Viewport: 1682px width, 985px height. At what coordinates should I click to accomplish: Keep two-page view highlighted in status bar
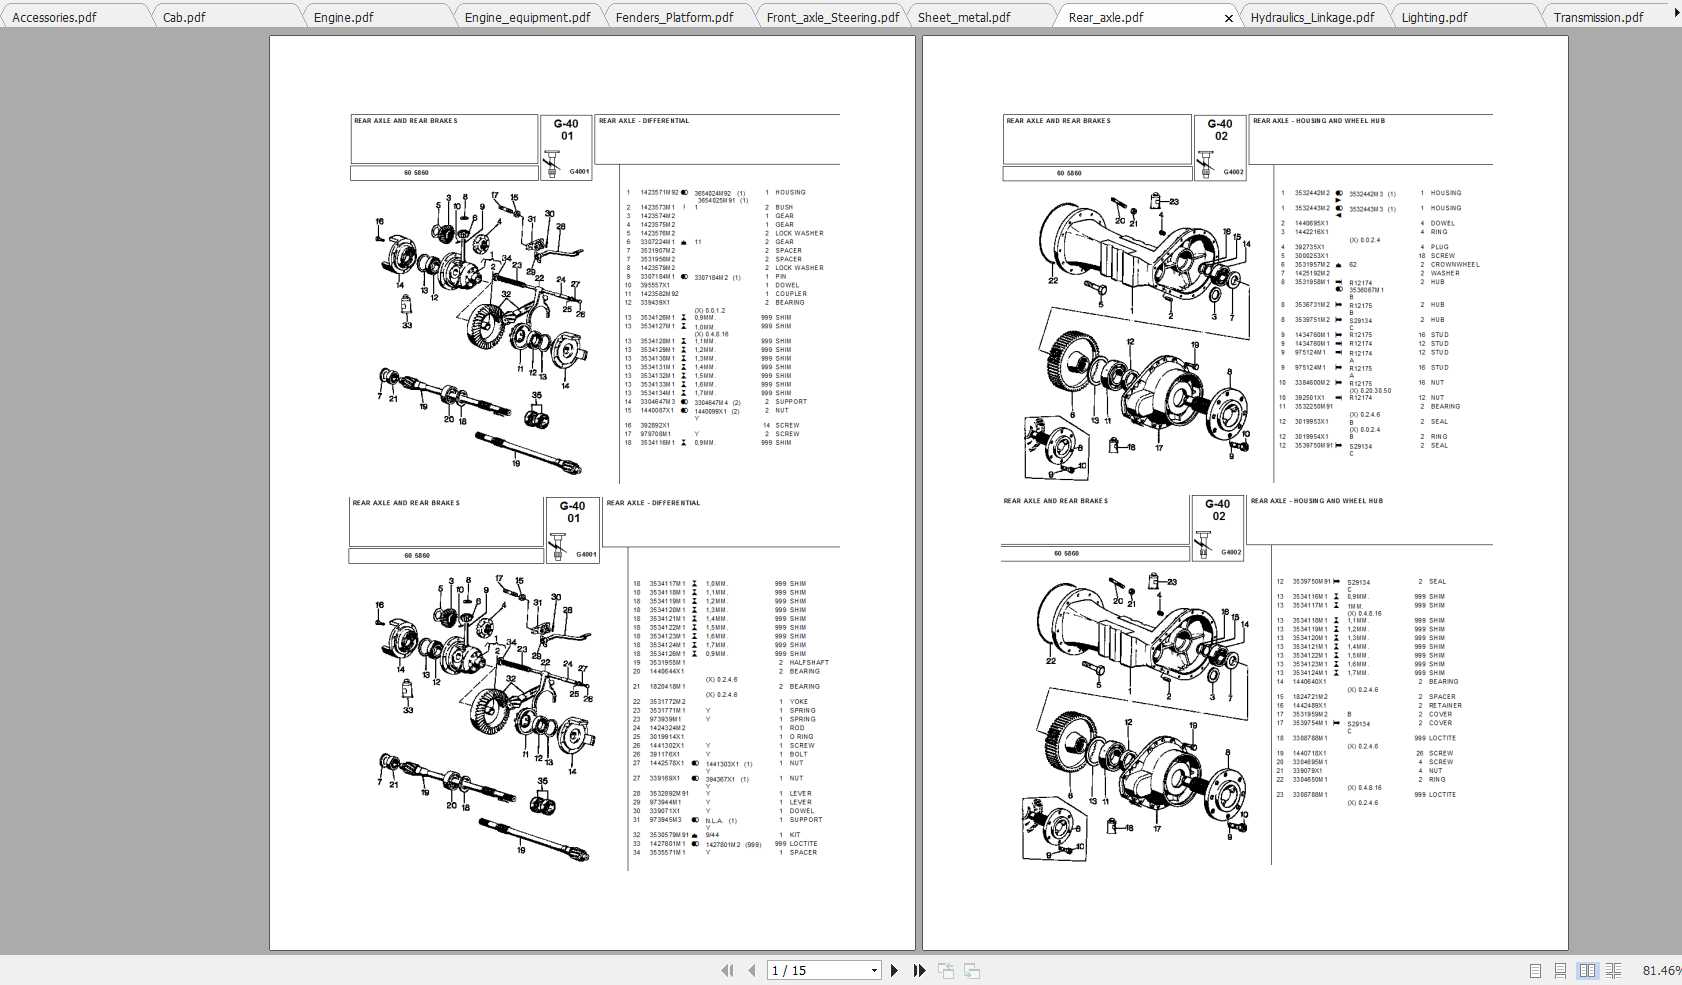(1586, 970)
